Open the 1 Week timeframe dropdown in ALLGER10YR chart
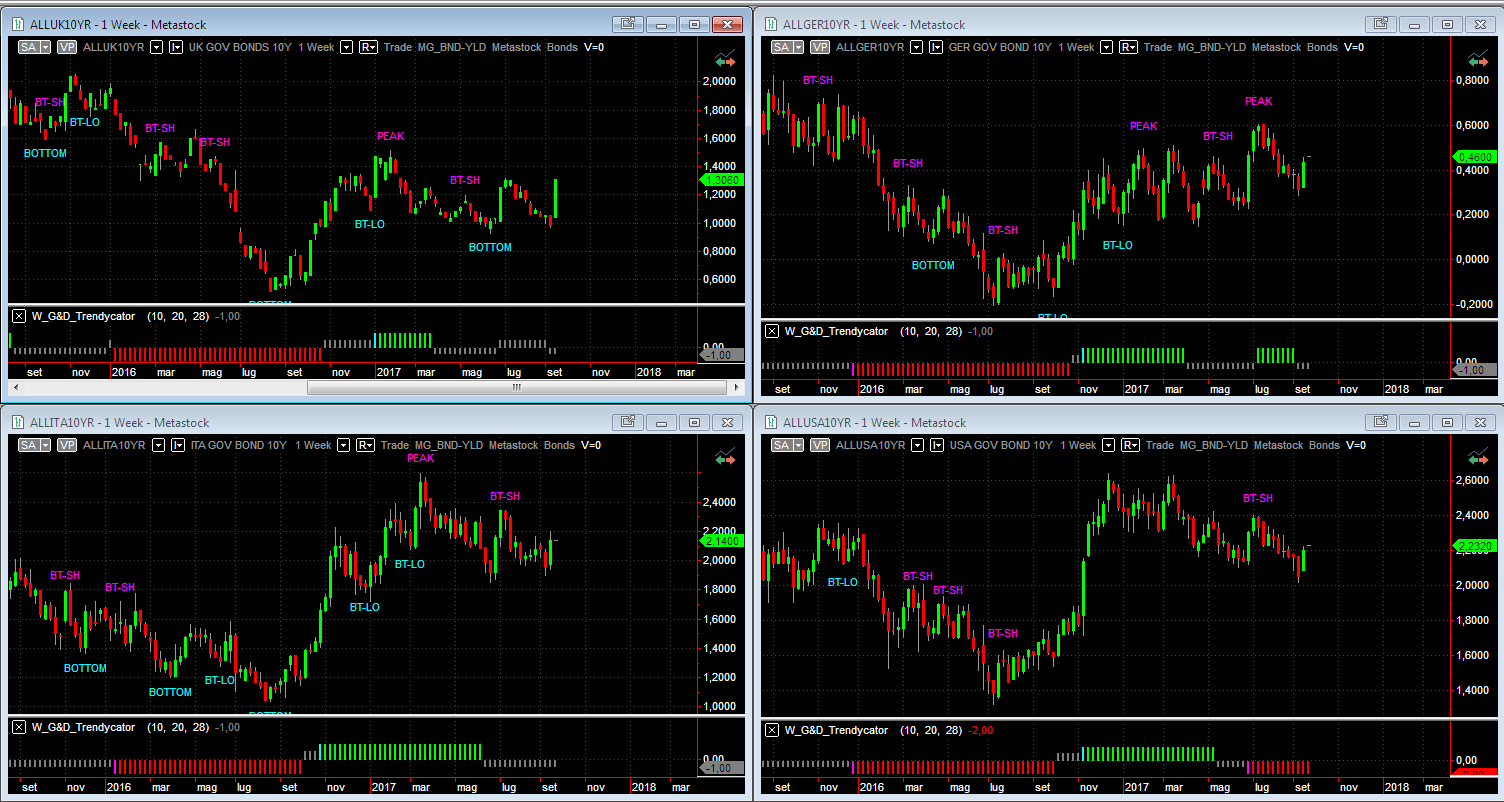The height and width of the screenshot is (802, 1504). click(x=1105, y=47)
